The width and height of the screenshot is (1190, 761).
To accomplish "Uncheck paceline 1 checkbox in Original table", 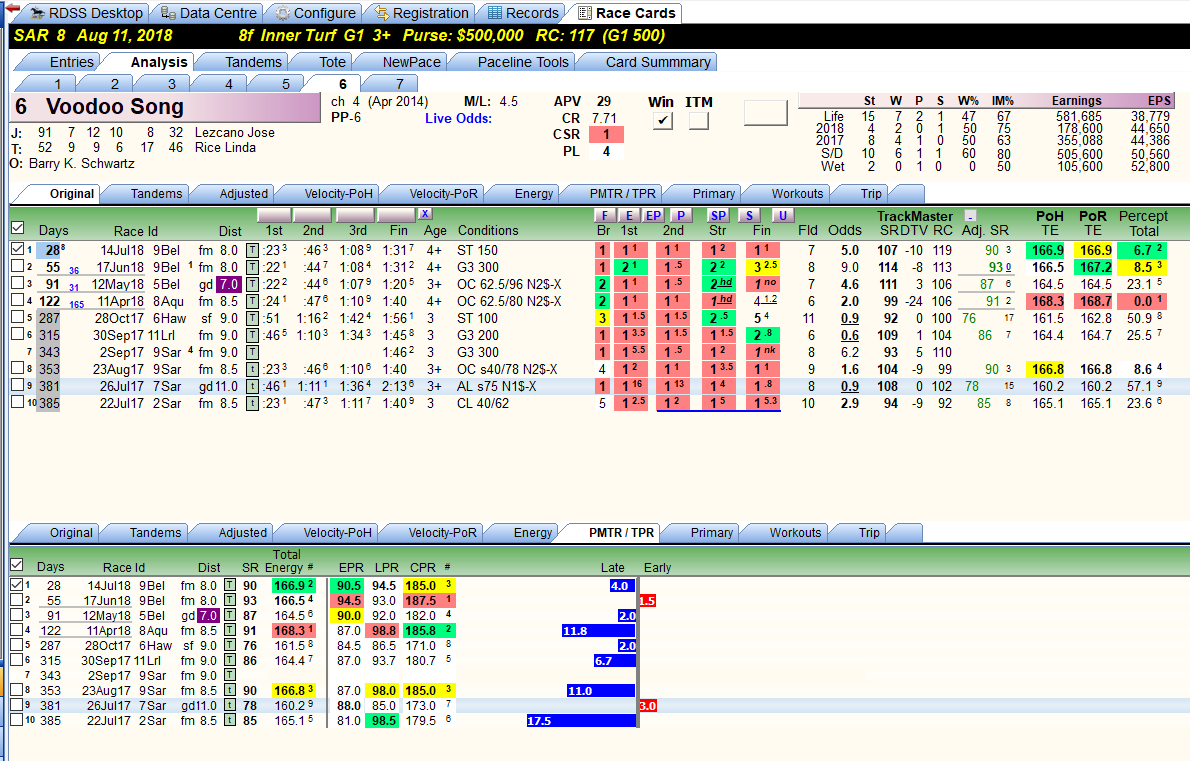I will tap(17, 249).
